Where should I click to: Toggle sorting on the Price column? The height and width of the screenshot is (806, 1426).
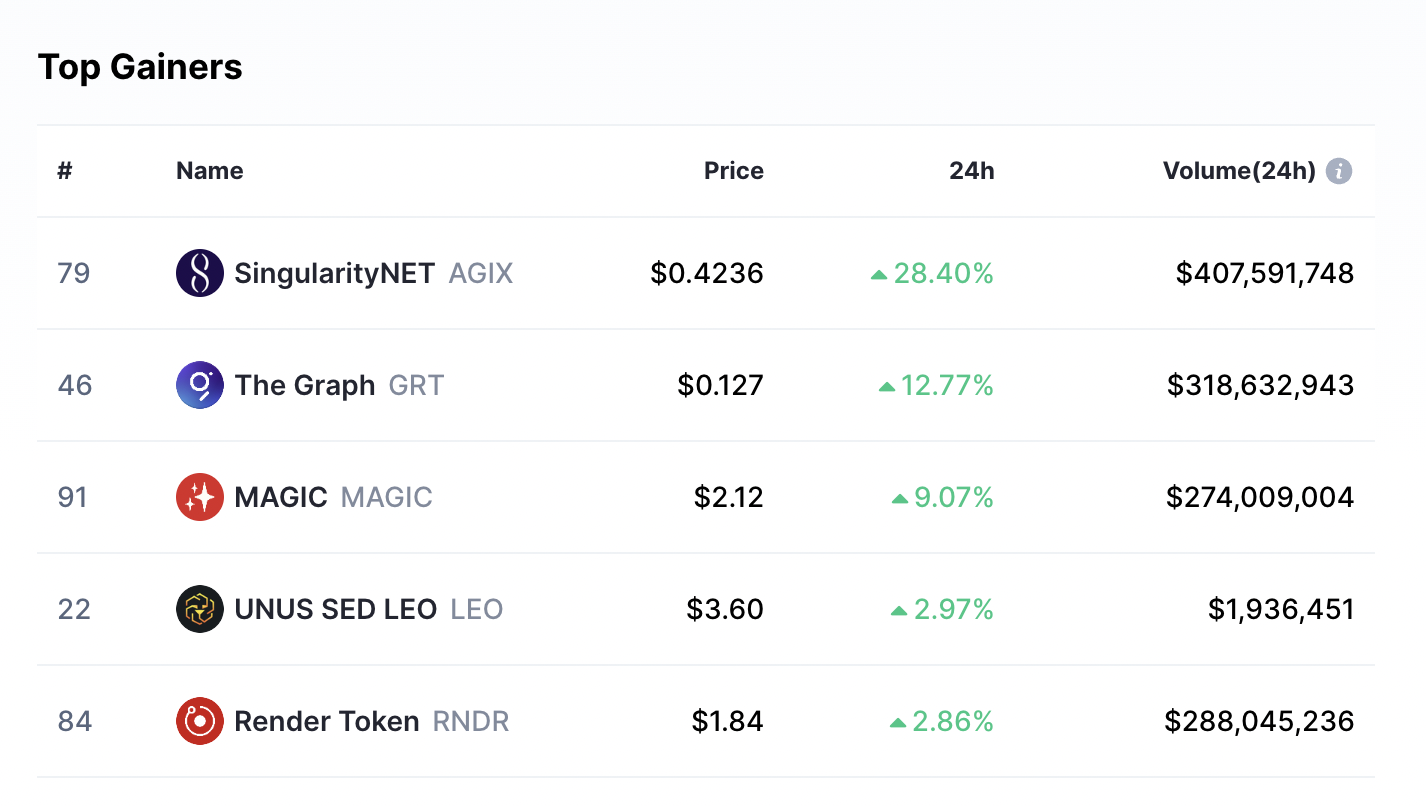[733, 171]
